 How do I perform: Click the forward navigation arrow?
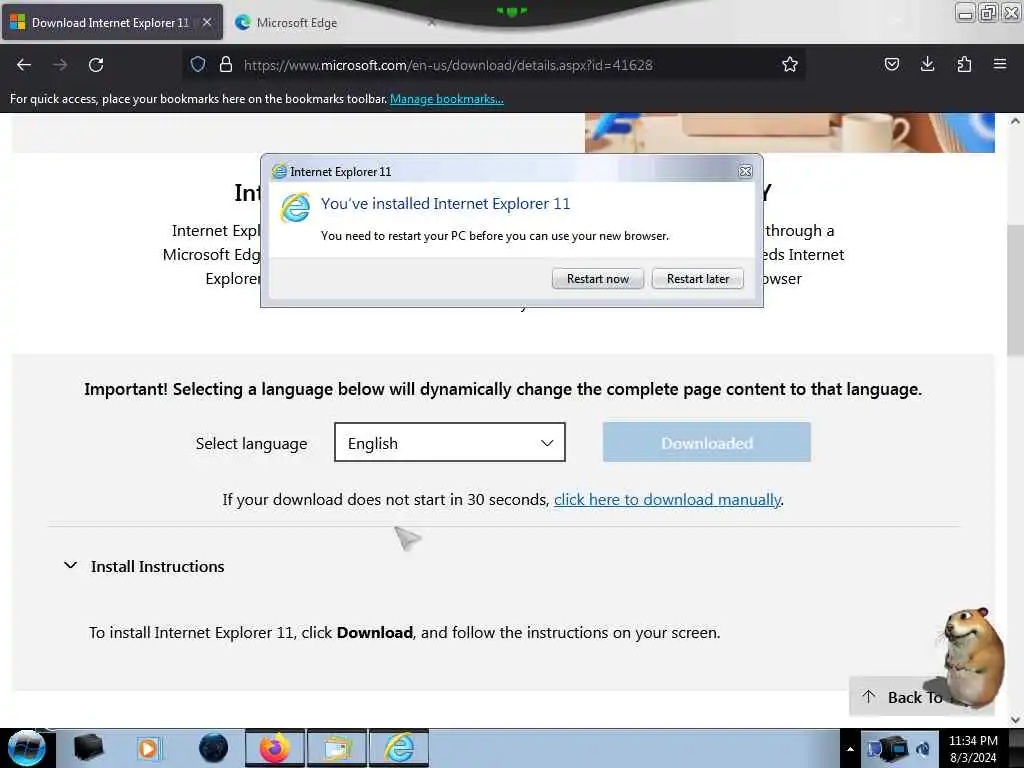point(60,65)
